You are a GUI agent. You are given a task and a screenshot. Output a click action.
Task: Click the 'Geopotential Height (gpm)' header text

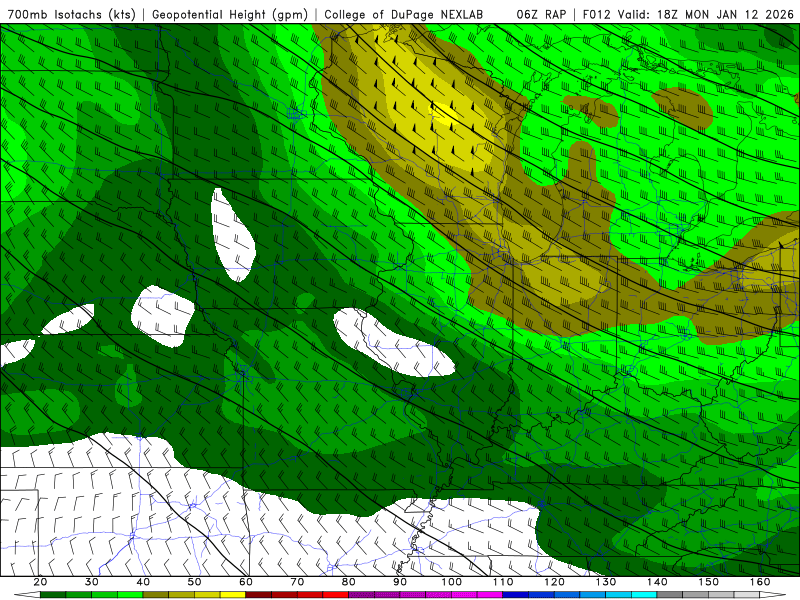pyautogui.click(x=230, y=14)
